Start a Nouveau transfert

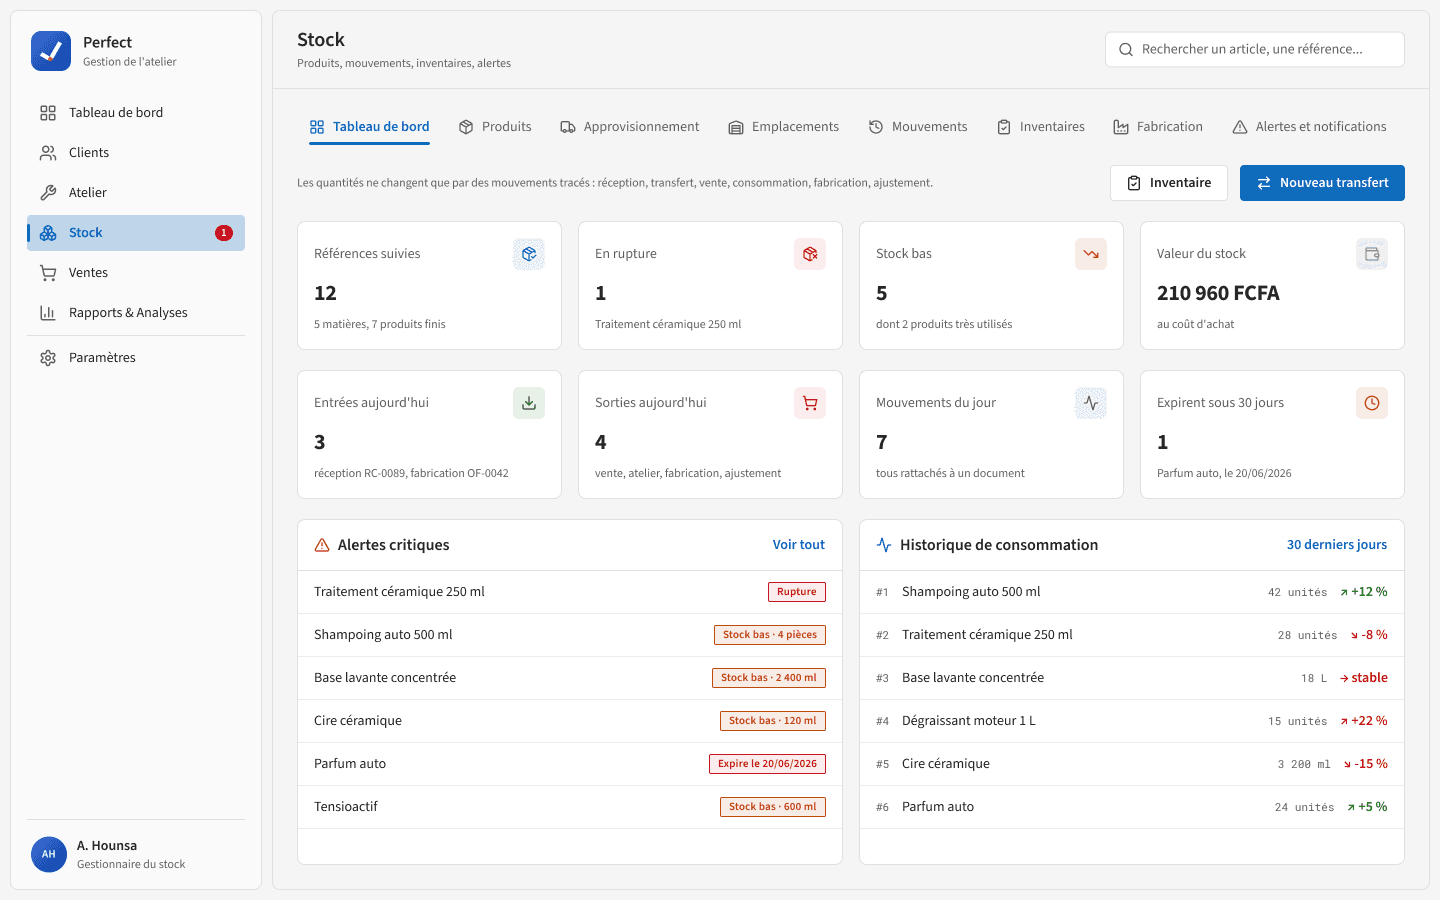[1322, 183]
